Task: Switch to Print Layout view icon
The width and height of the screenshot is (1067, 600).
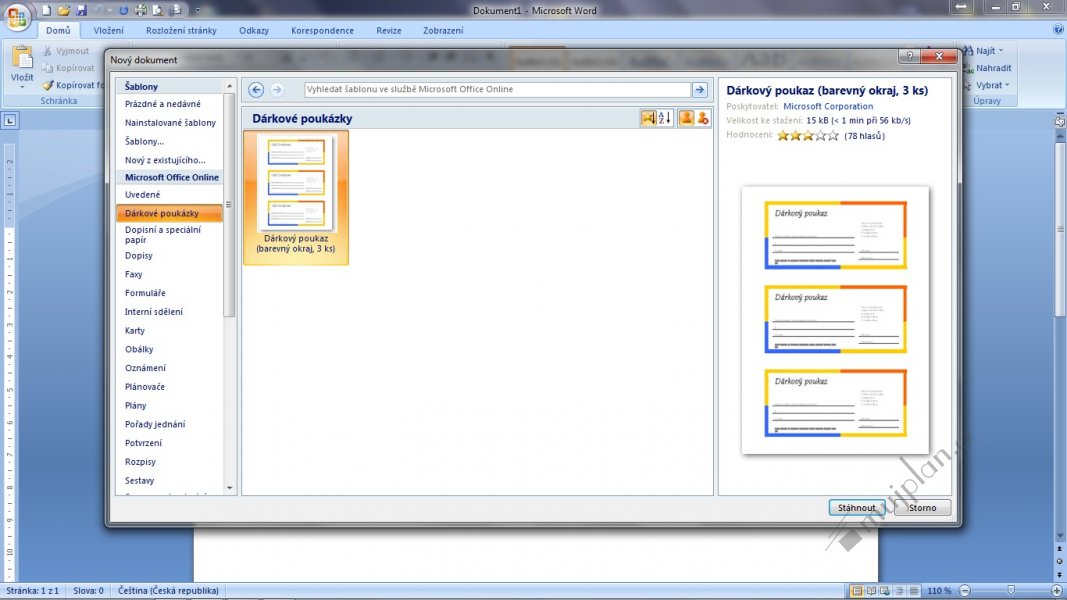Action: pyautogui.click(x=857, y=590)
